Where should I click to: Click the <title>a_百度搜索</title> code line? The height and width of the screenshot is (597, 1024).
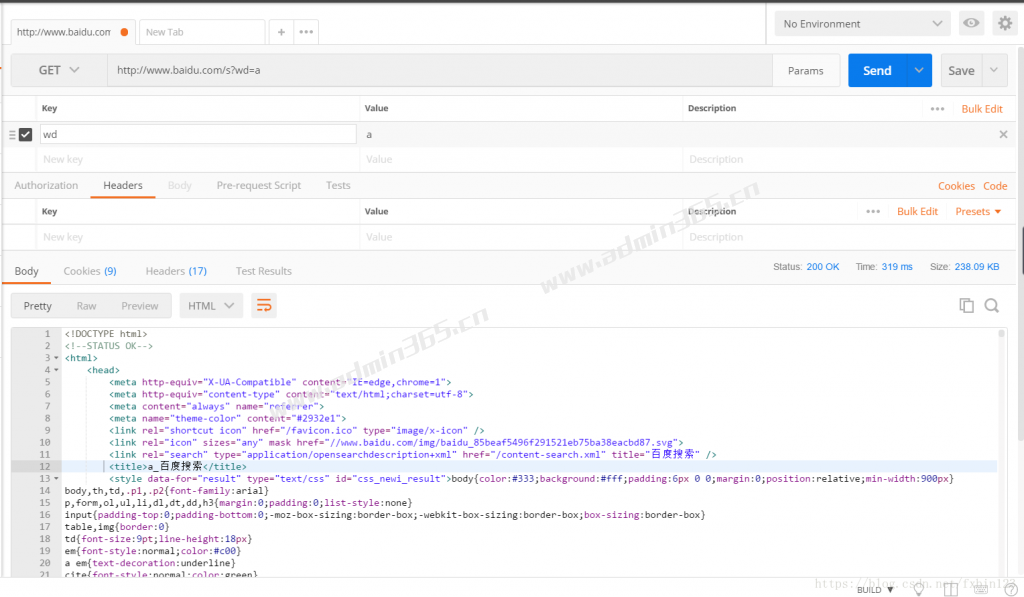tap(178, 466)
